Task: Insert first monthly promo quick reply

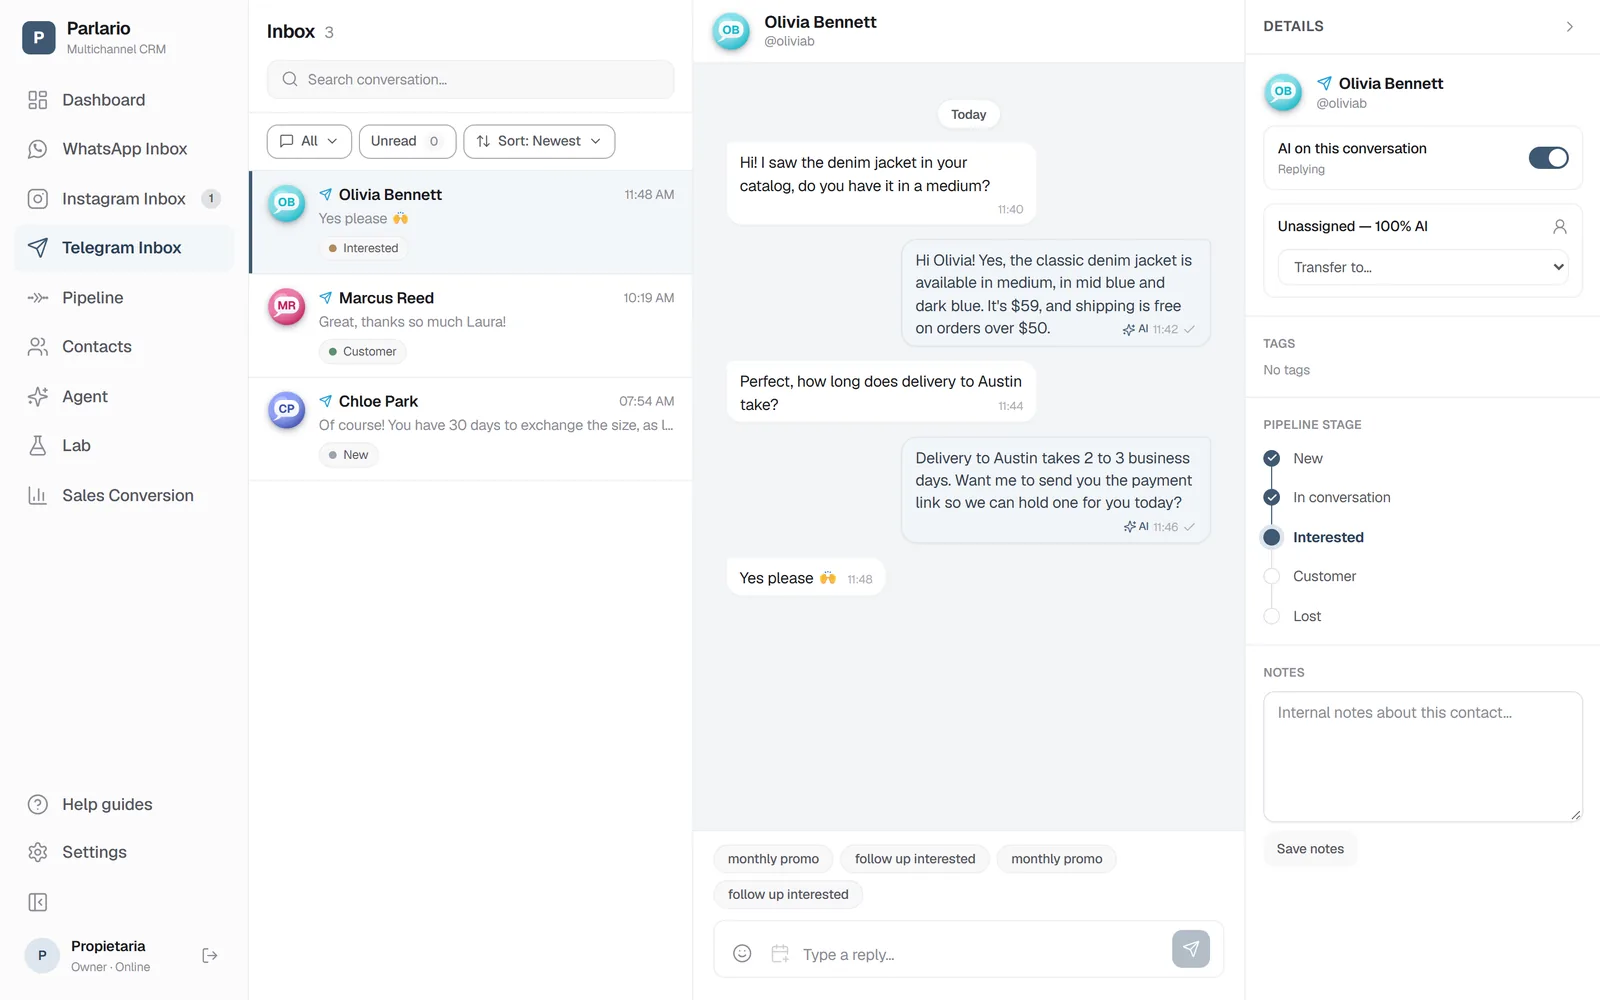Action: coord(773,859)
